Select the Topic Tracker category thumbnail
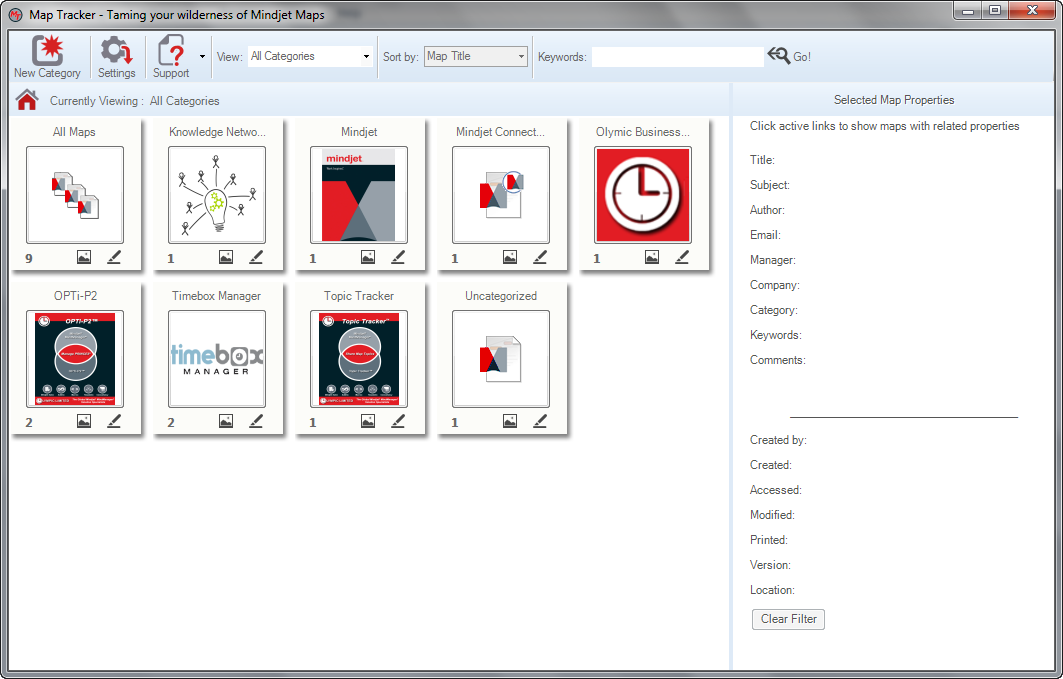Image resolution: width=1063 pixels, height=679 pixels. click(x=359, y=359)
